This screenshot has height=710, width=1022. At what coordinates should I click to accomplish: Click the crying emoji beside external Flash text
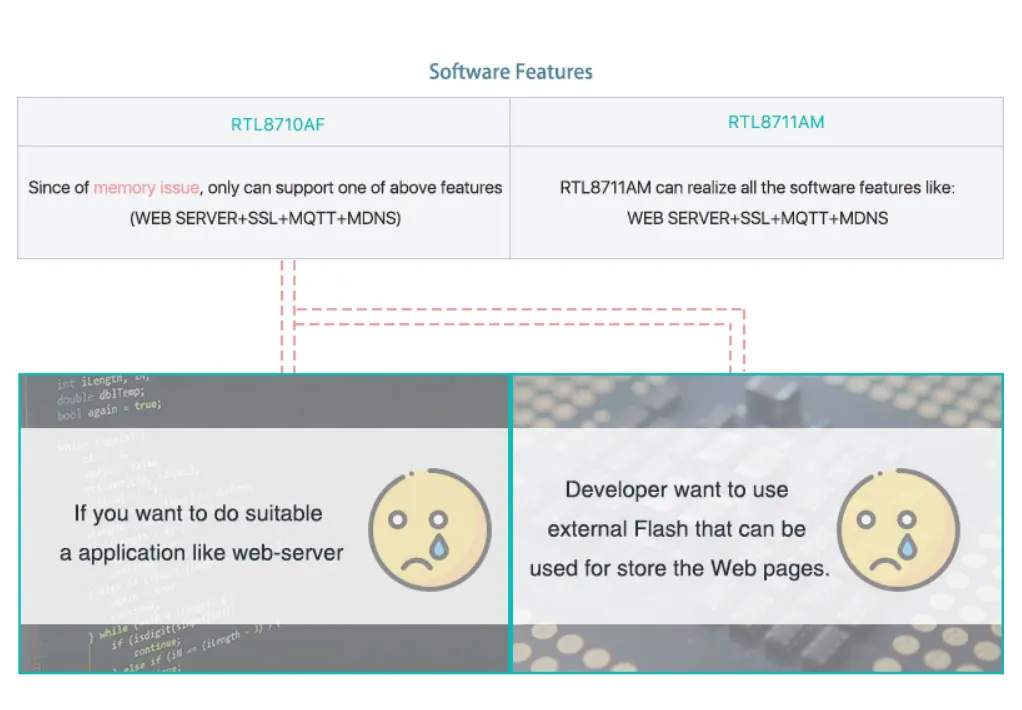(898, 529)
